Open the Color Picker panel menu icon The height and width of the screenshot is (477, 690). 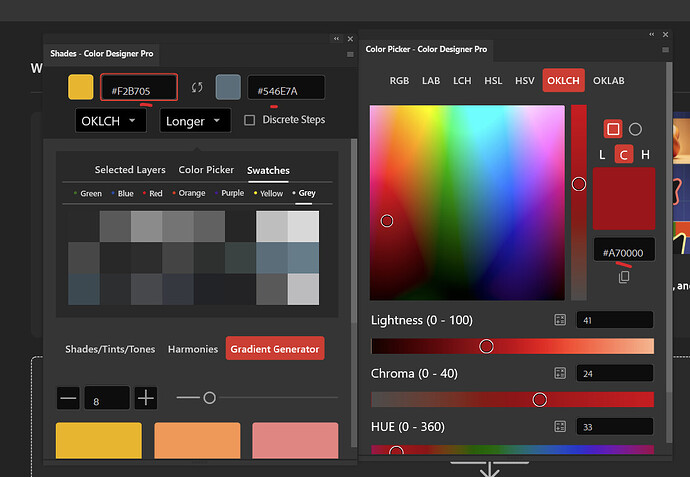pyautogui.click(x=665, y=50)
